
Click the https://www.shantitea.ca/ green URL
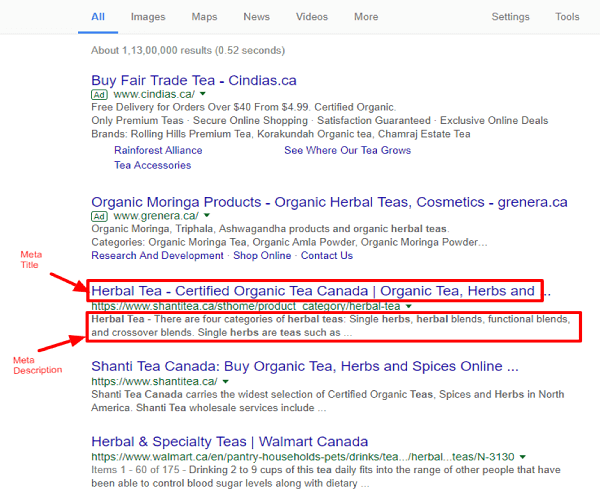[x=154, y=381]
